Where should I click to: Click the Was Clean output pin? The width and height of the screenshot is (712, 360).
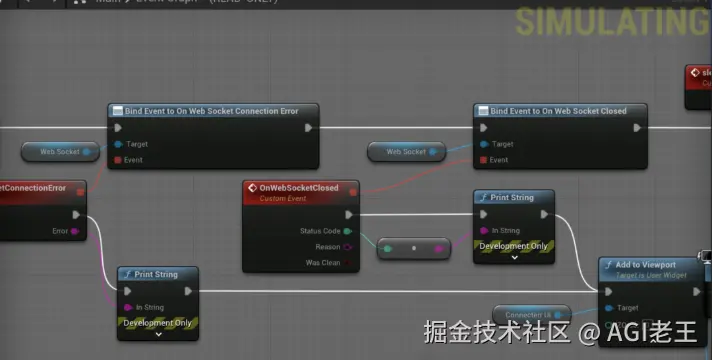347,262
